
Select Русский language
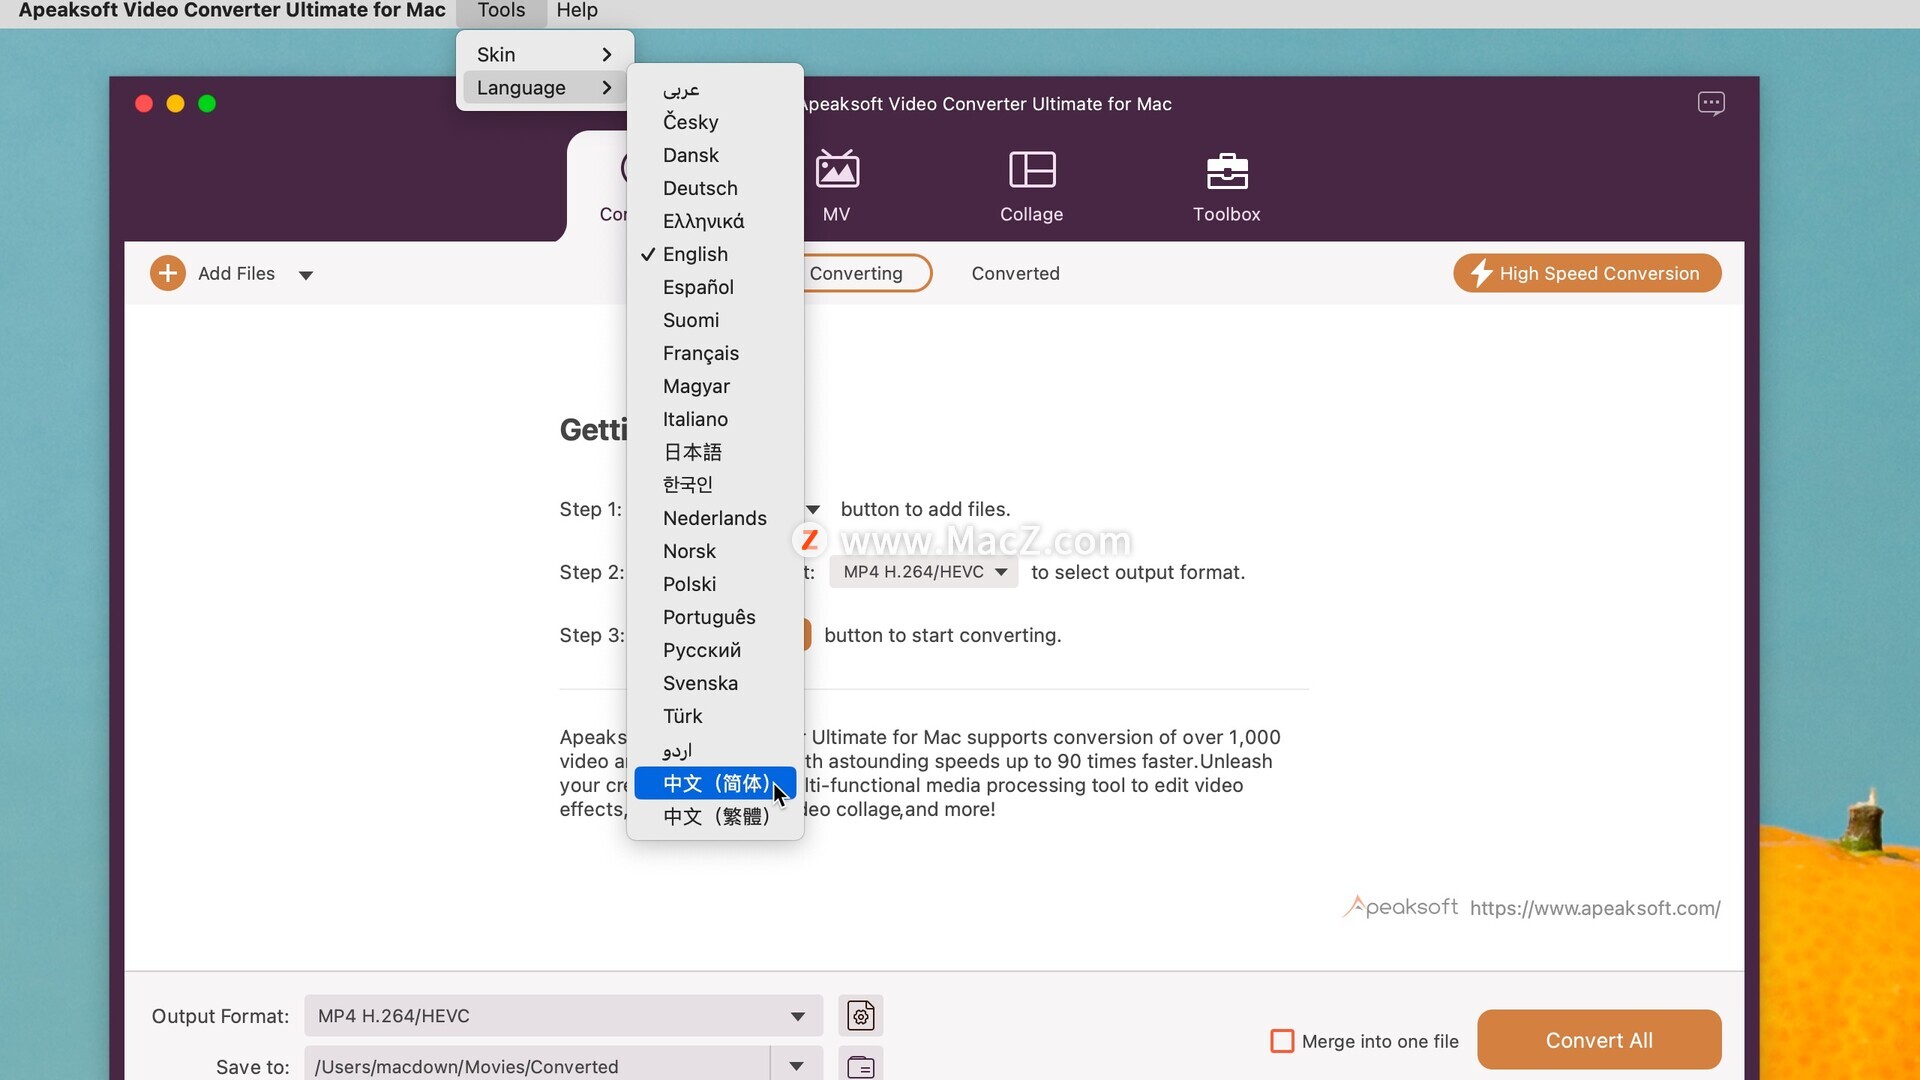click(x=715, y=650)
